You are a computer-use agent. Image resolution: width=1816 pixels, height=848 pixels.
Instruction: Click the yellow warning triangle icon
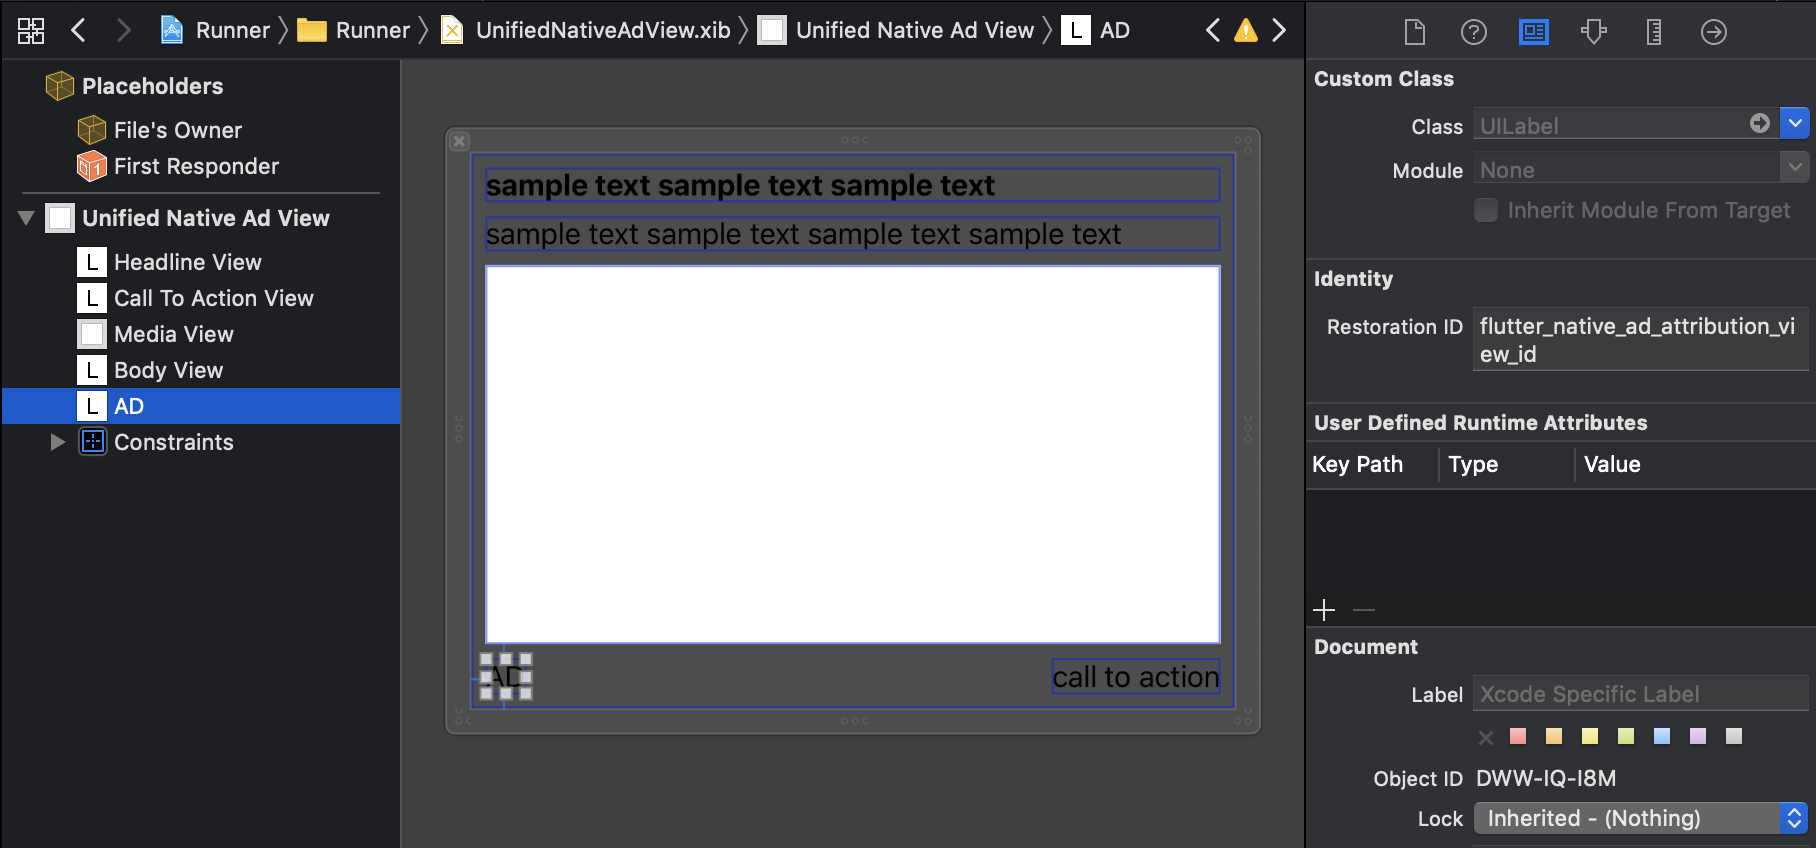[x=1246, y=31]
